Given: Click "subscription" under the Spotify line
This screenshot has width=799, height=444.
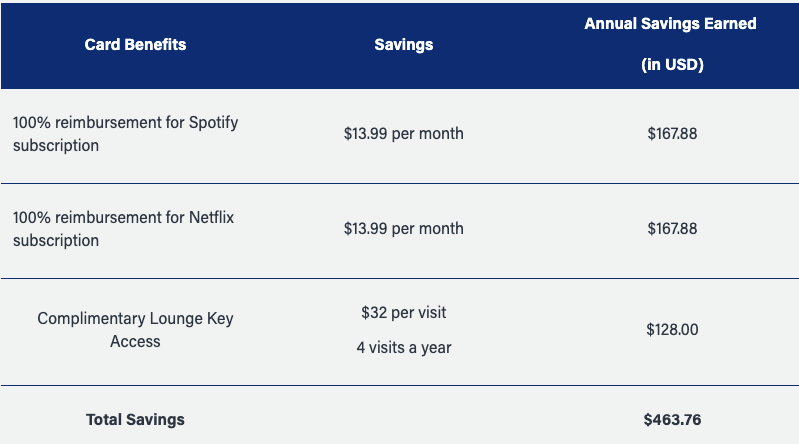Looking at the screenshot, I should [x=56, y=145].
